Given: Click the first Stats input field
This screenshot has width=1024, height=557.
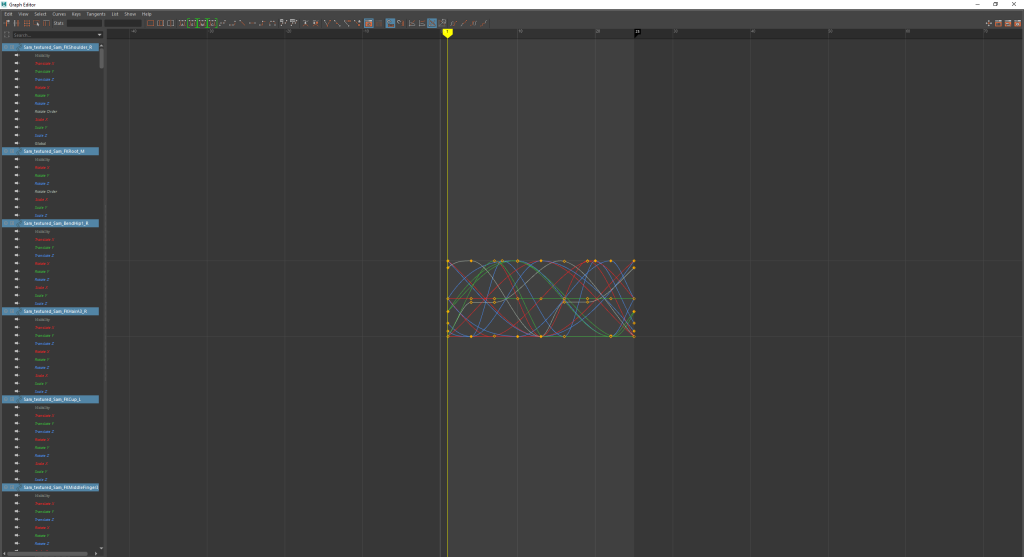Looking at the screenshot, I should click(x=84, y=23).
